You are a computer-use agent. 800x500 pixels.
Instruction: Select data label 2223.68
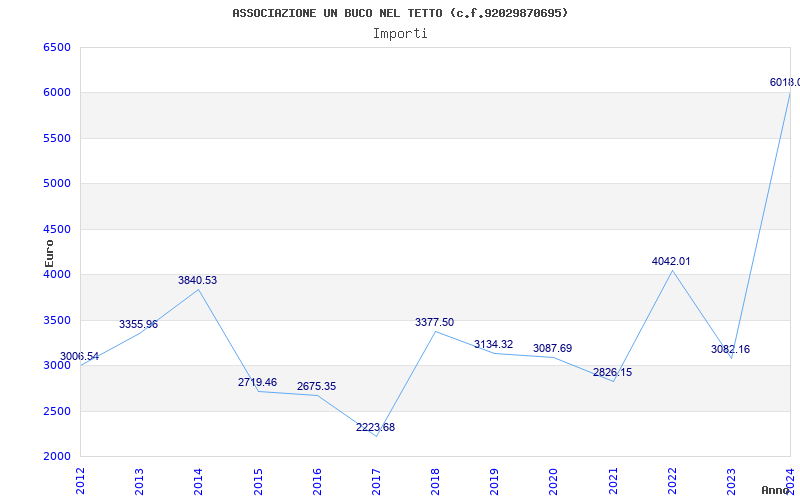click(376, 427)
